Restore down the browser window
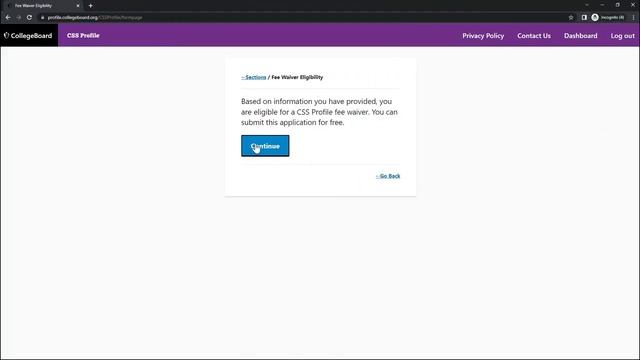 (x=618, y=5)
